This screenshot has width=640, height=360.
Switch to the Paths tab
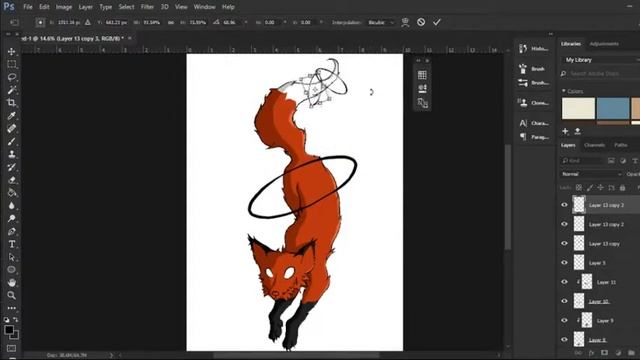(x=620, y=145)
